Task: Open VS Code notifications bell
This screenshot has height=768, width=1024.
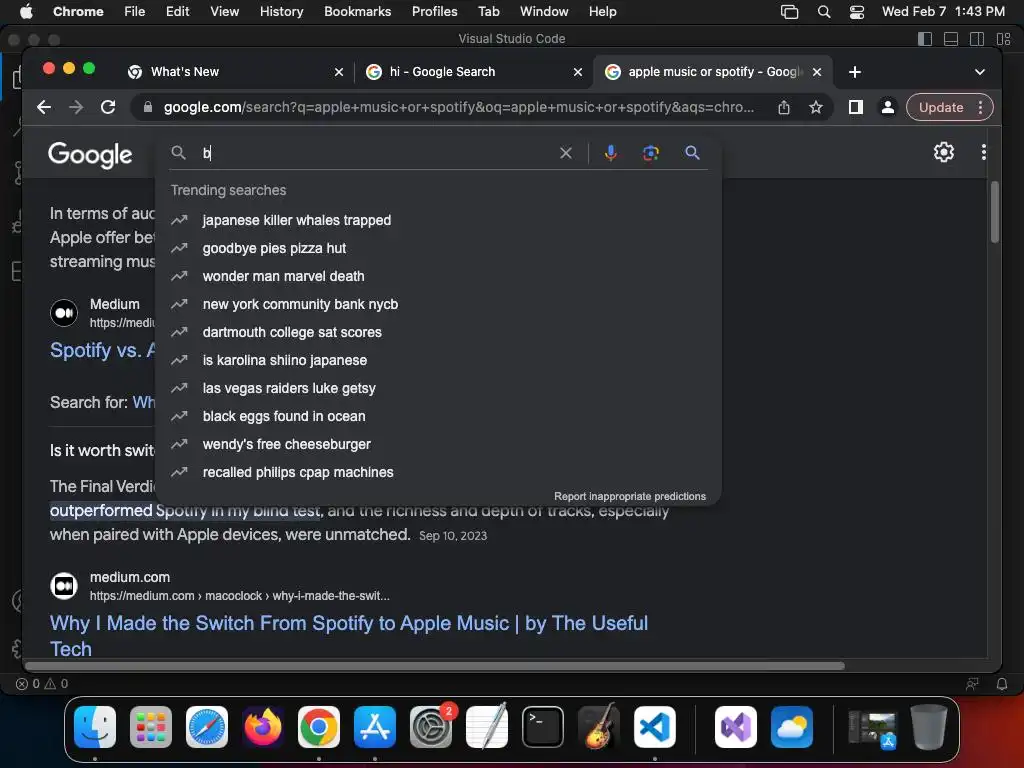Action: [1002, 684]
